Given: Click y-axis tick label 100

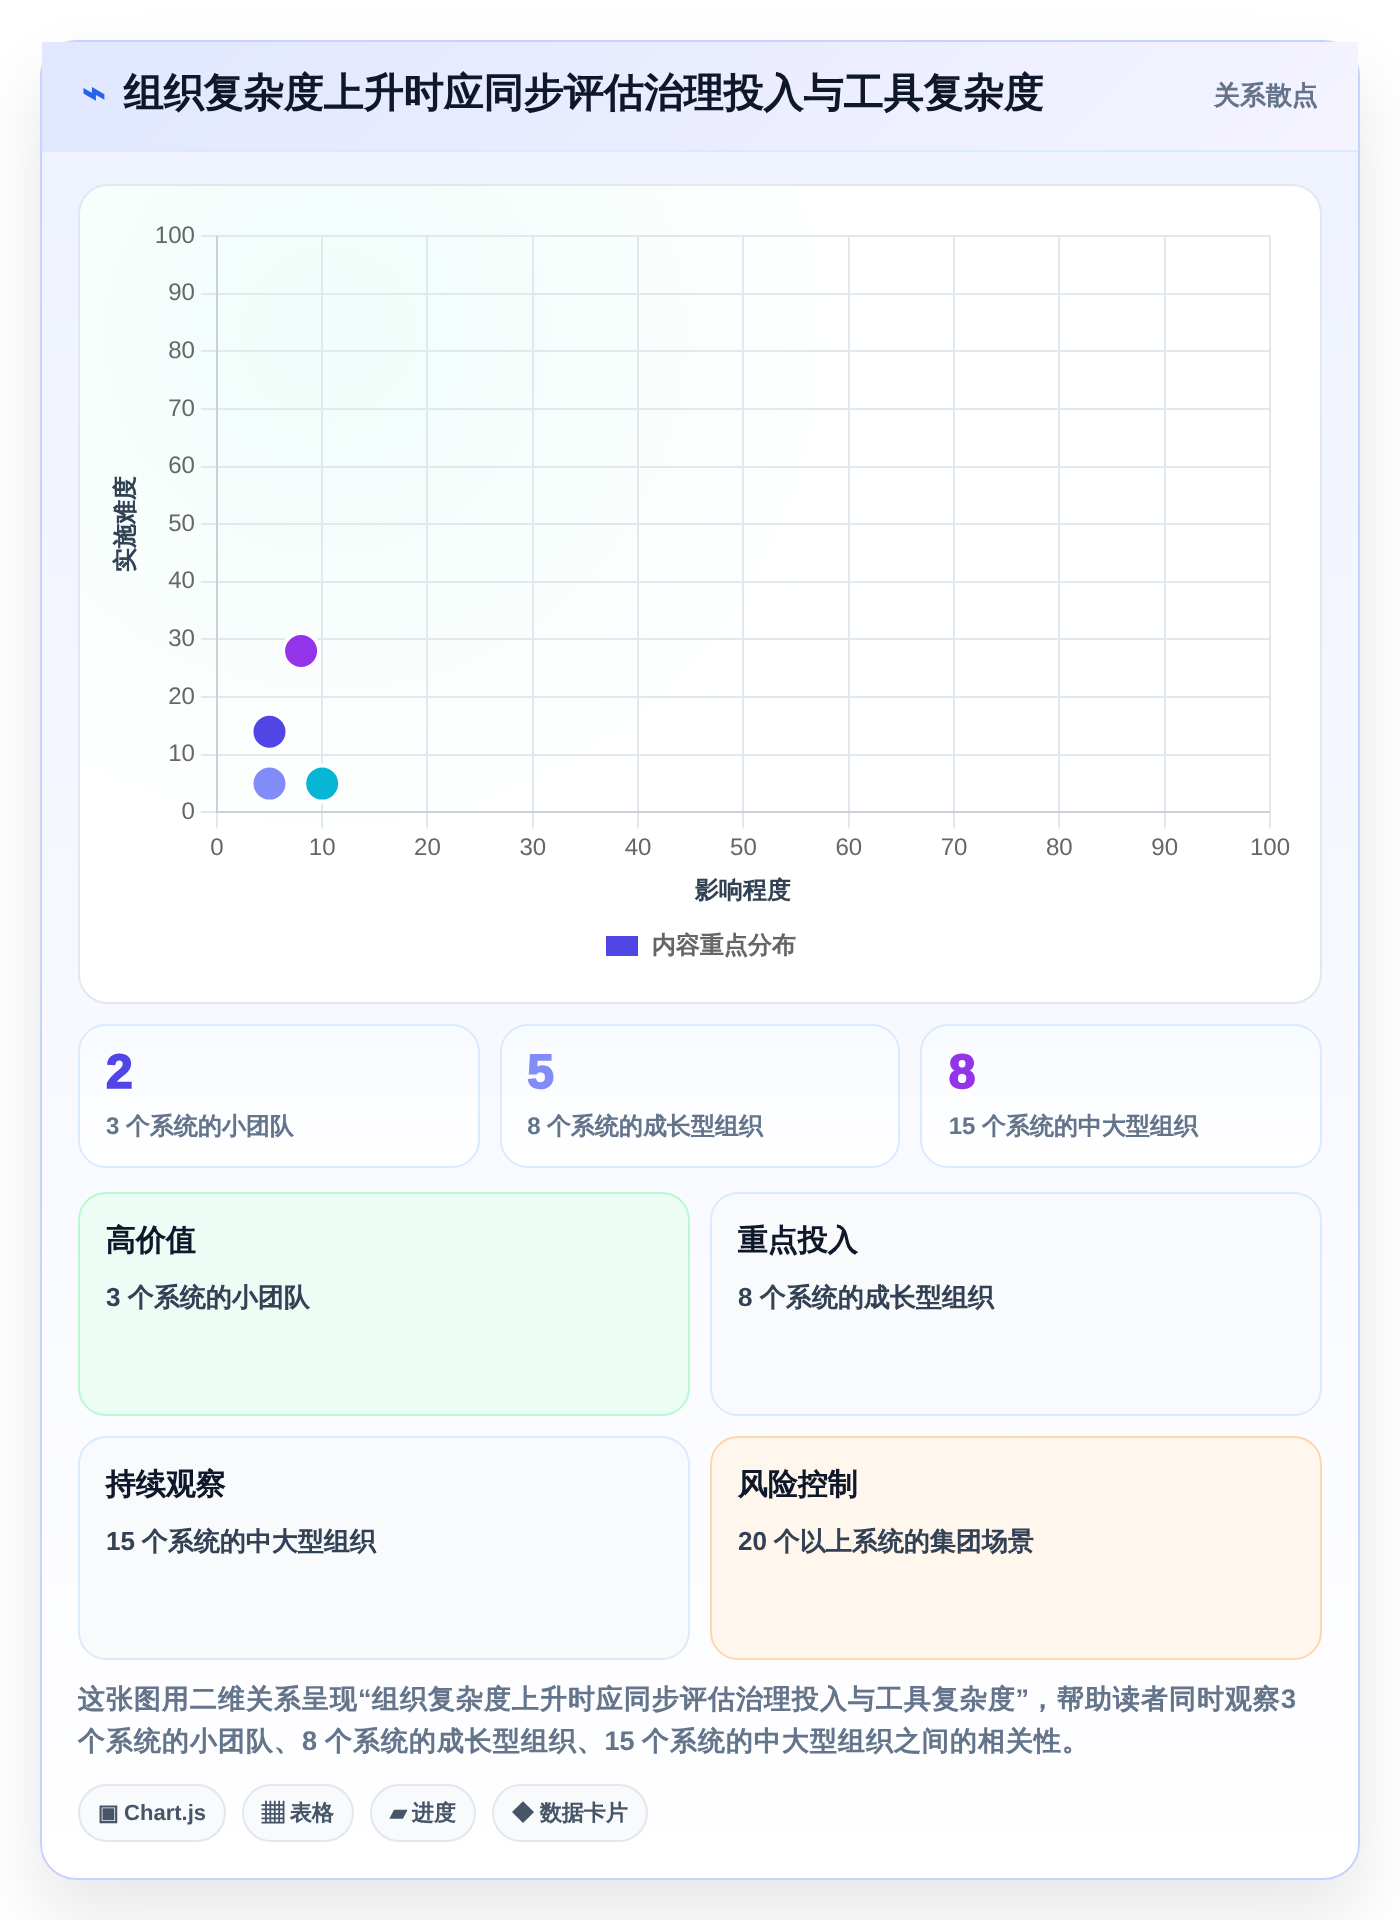Looking at the screenshot, I should pos(175,235).
